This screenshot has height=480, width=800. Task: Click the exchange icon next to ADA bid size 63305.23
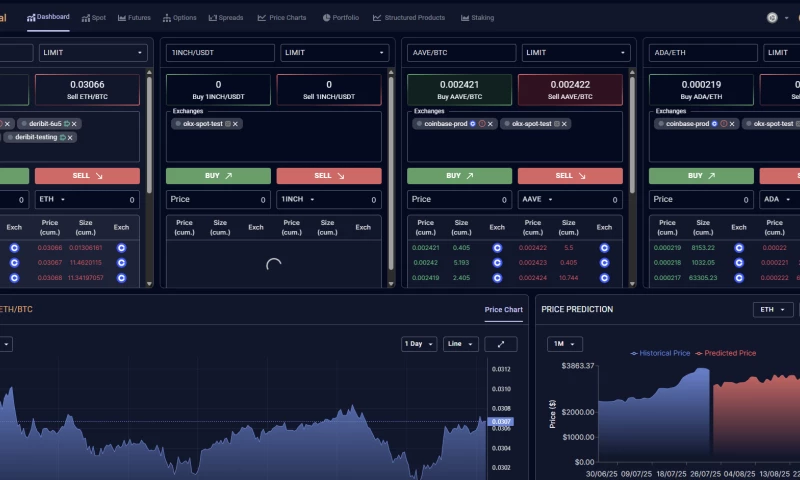point(739,278)
